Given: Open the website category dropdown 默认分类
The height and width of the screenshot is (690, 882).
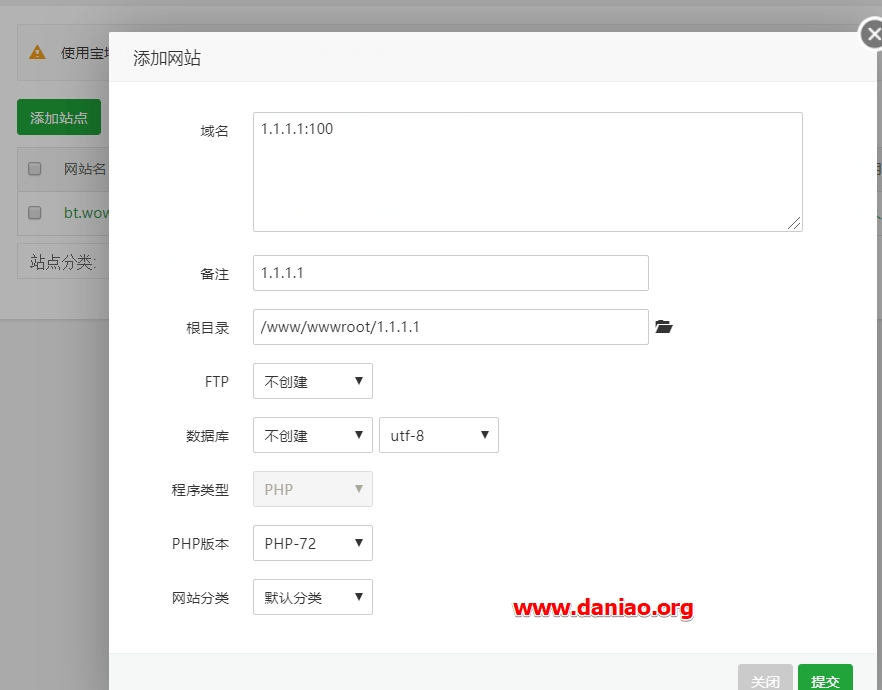Looking at the screenshot, I should click(x=313, y=597).
